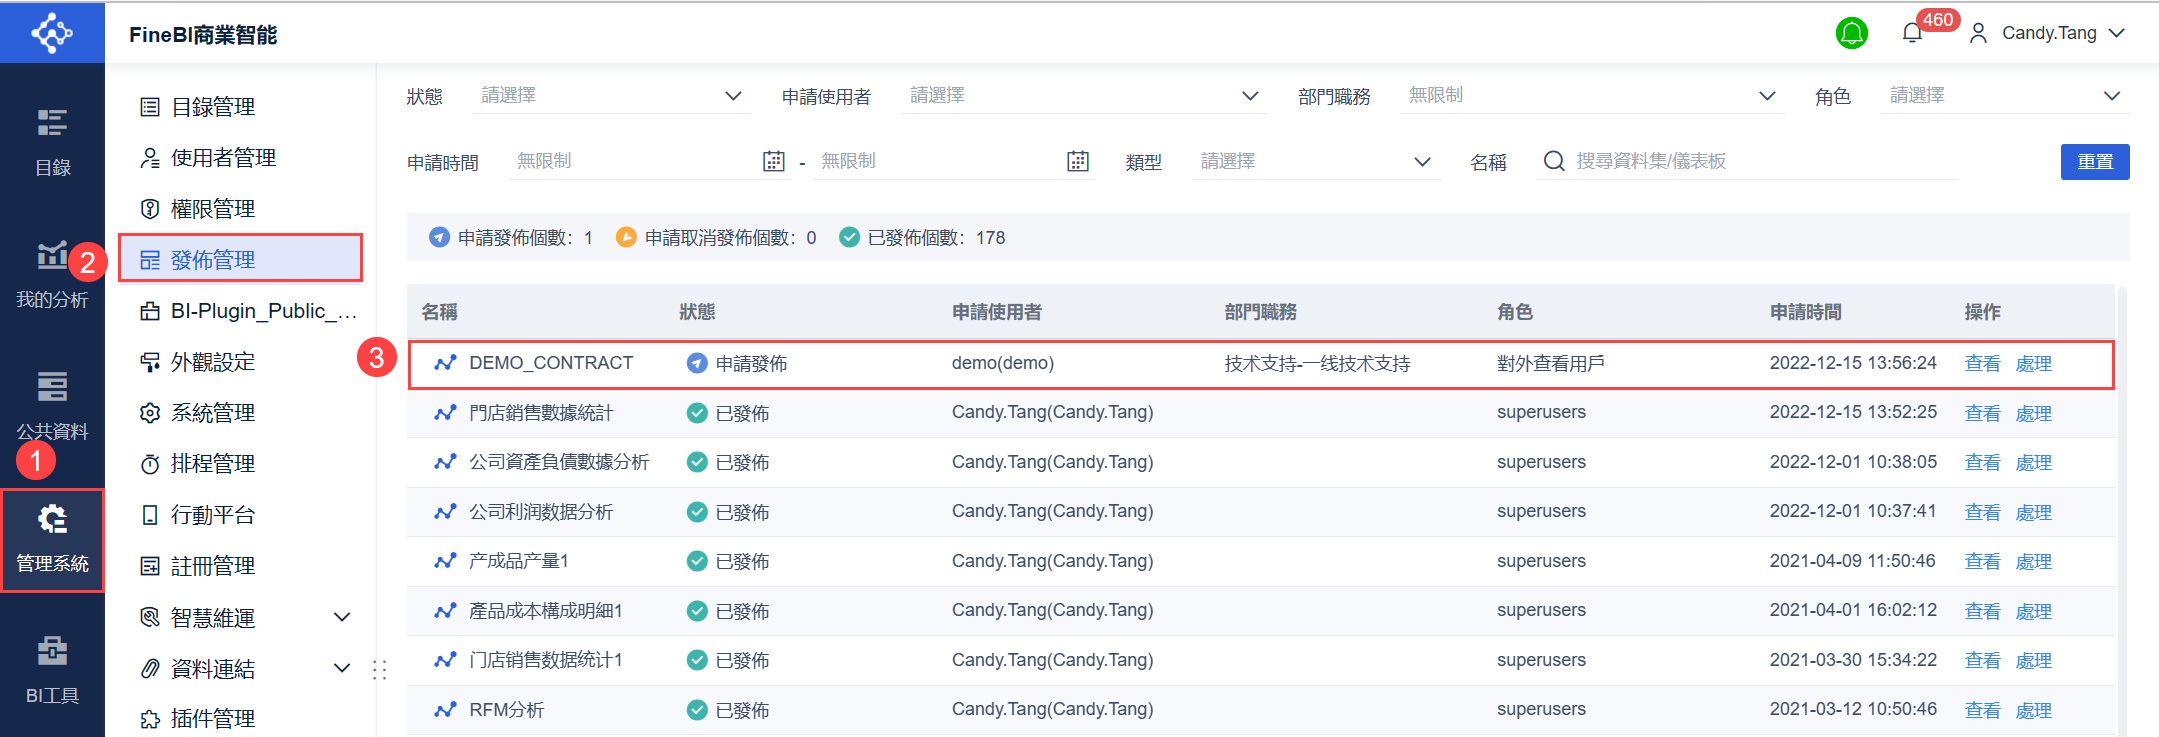
Task: Open the 狀態 filter dropdown
Action: (611, 96)
